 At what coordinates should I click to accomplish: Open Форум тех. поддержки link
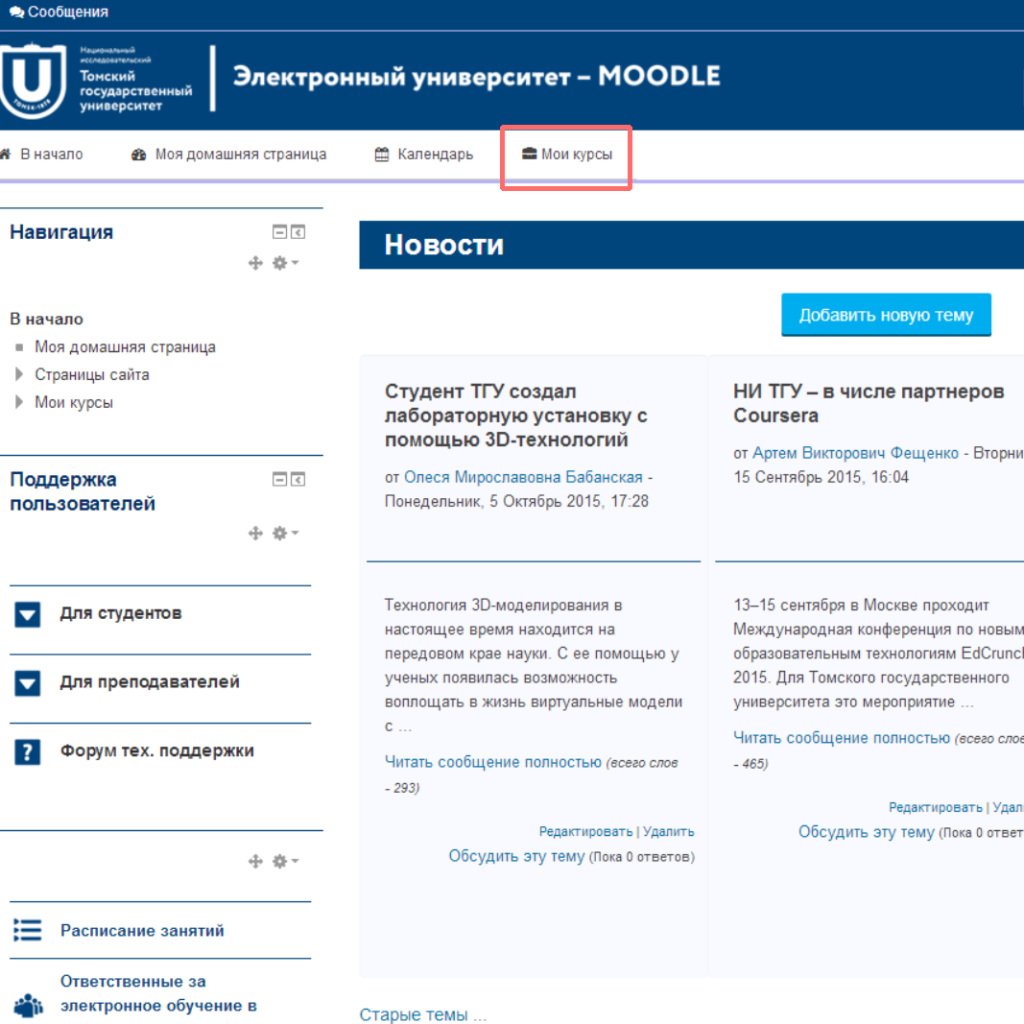pos(157,751)
